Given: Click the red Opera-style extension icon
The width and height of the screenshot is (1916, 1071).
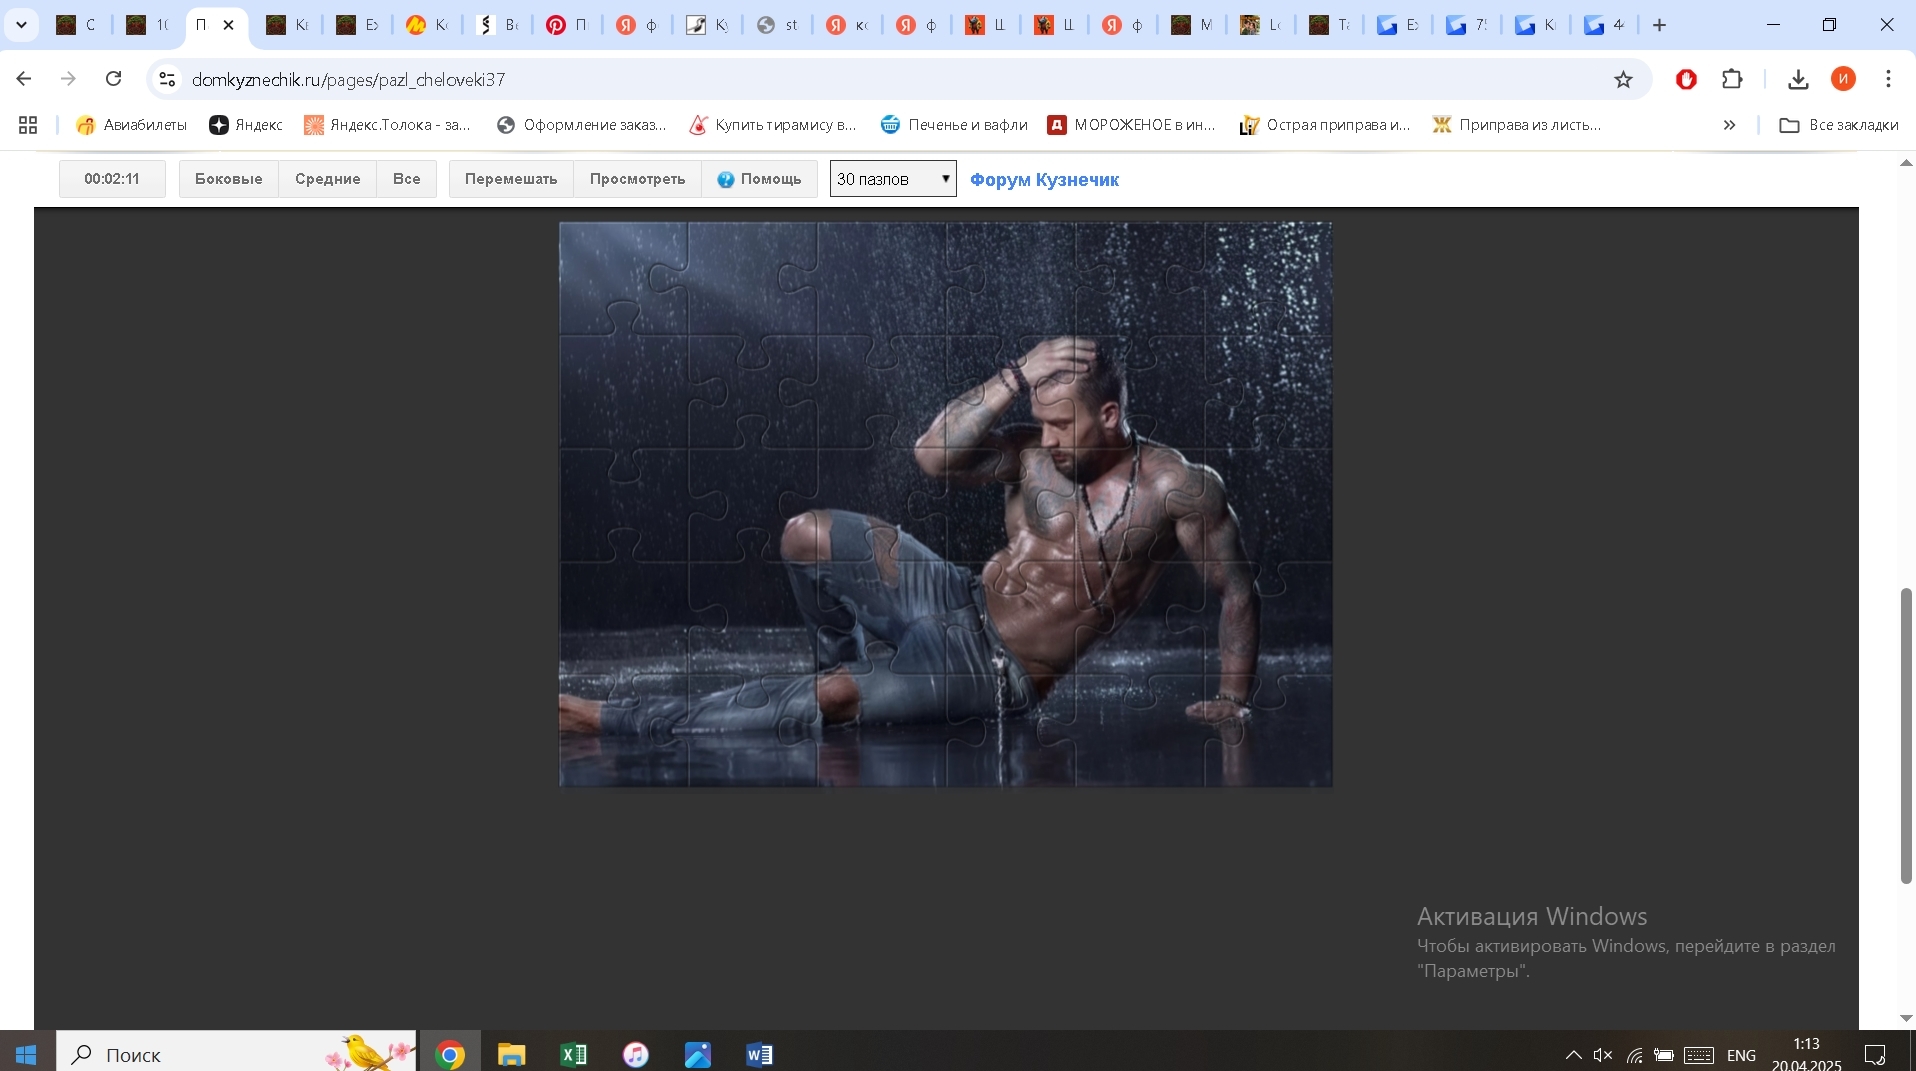Looking at the screenshot, I should (x=1686, y=80).
